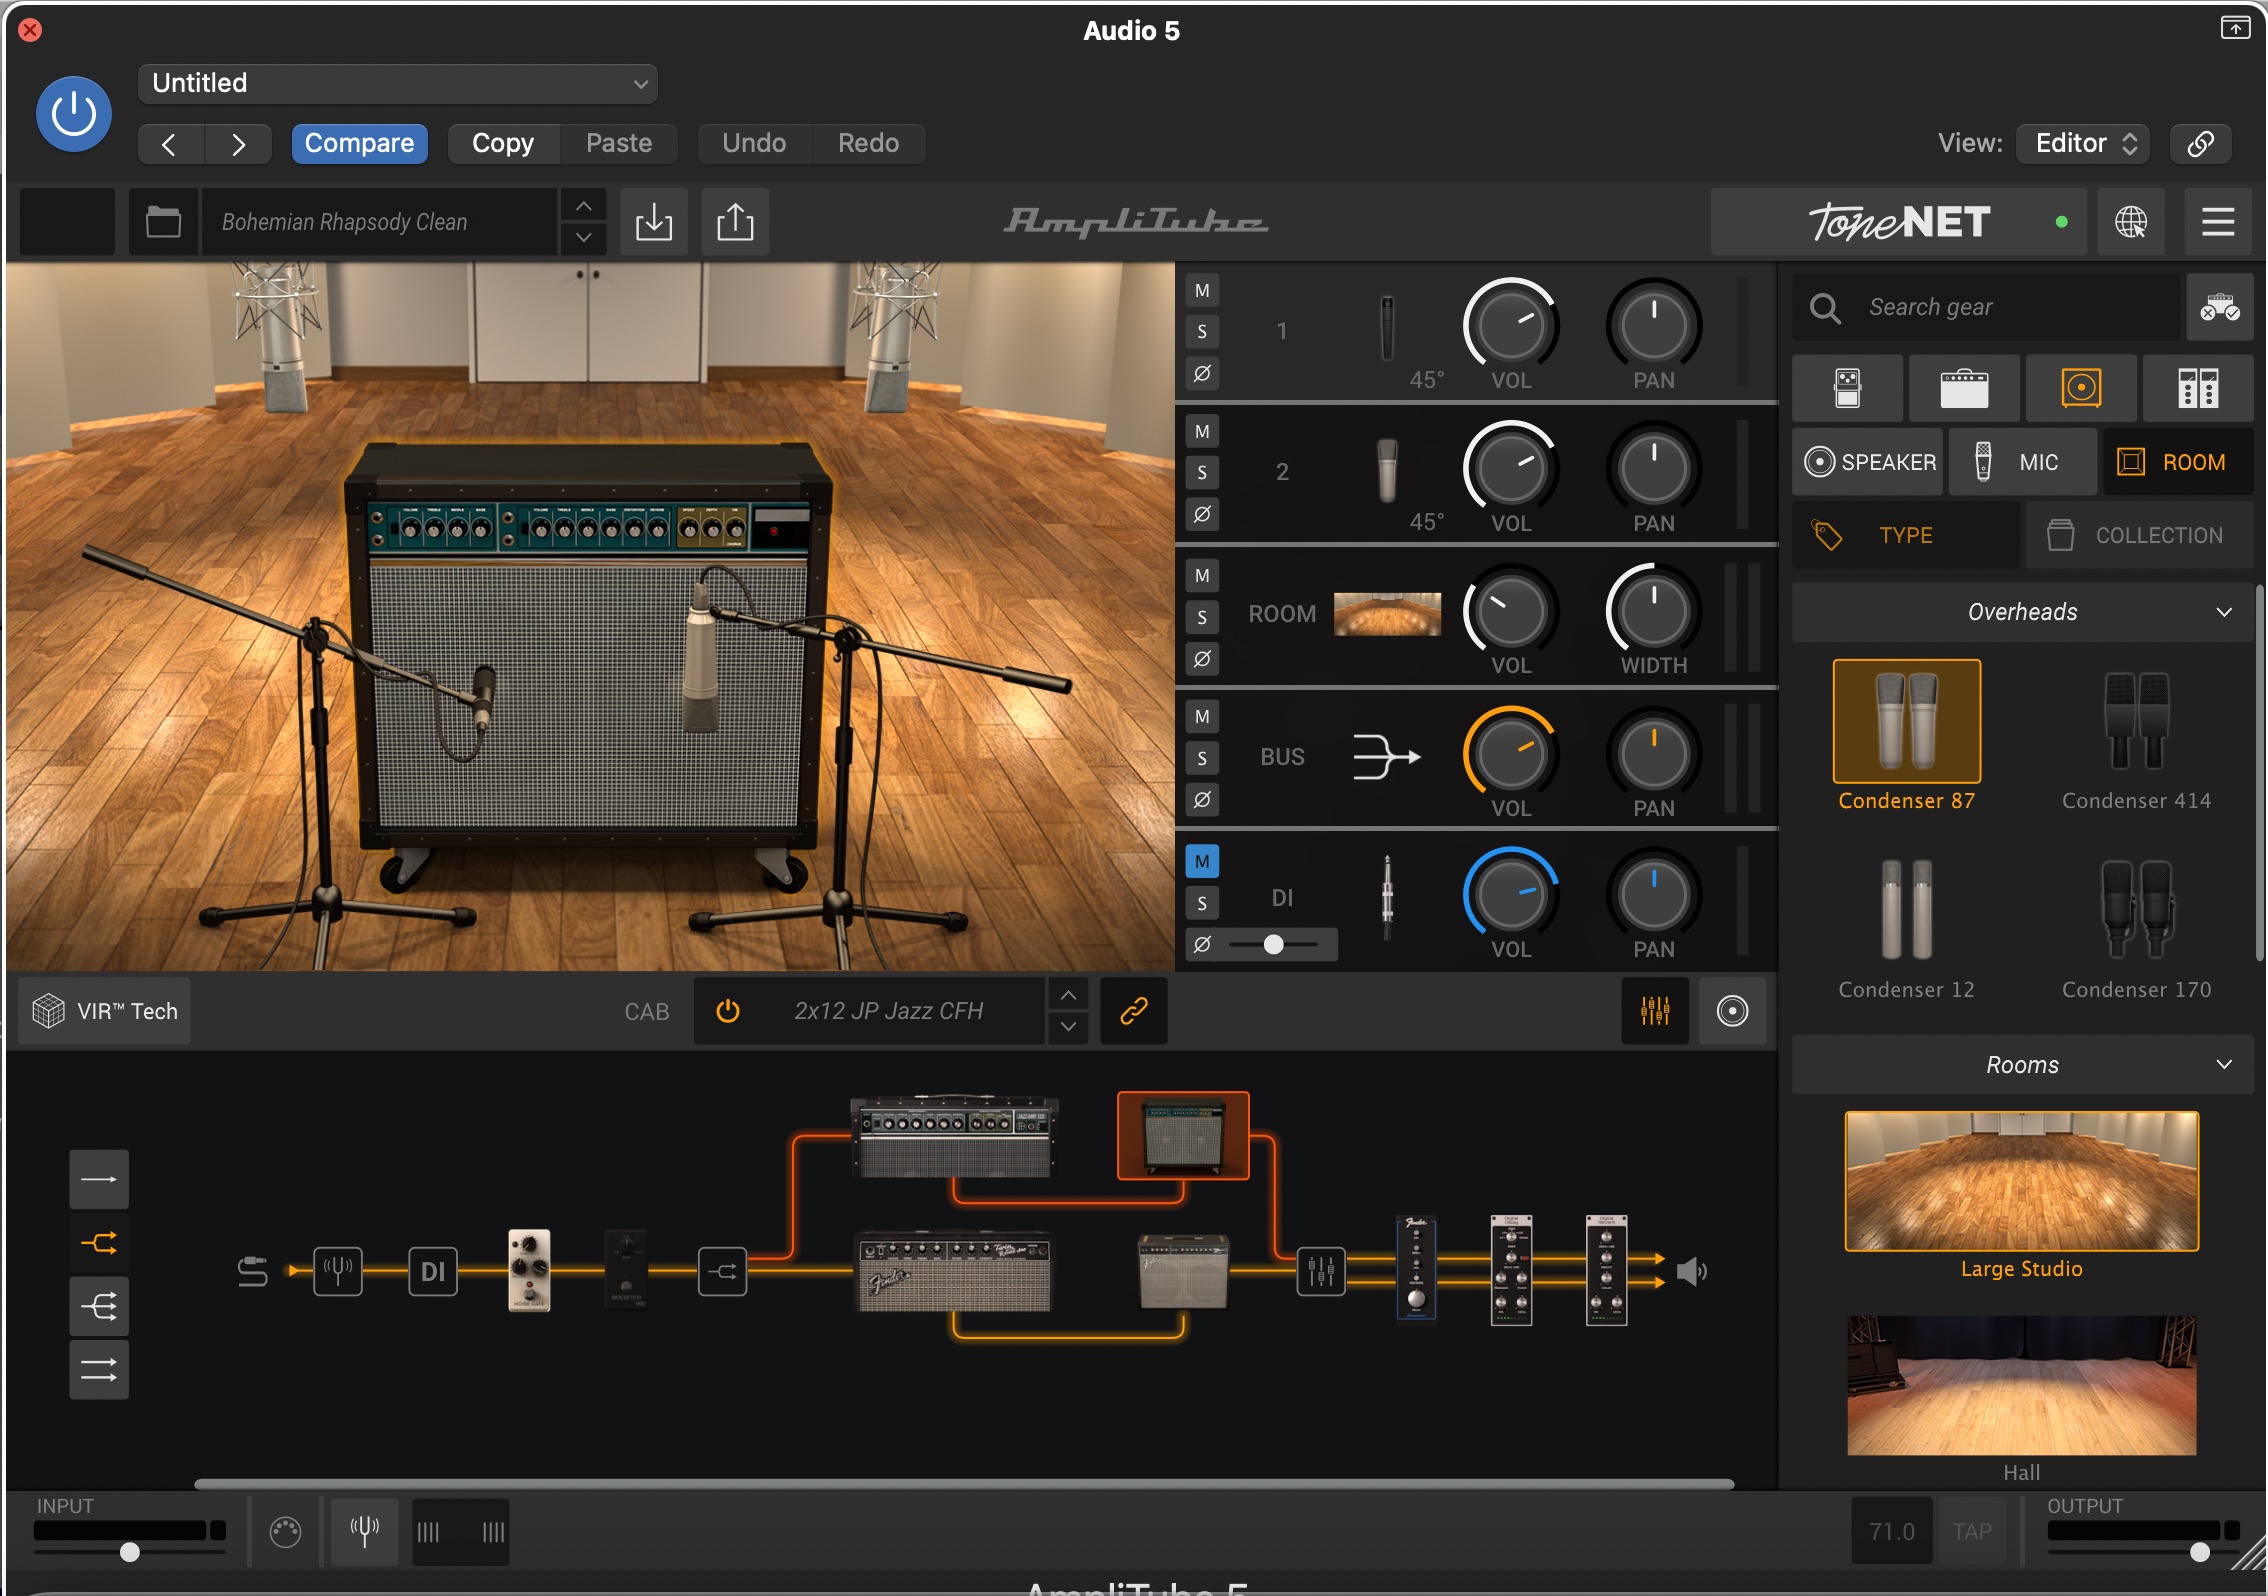The height and width of the screenshot is (1596, 2268).
Task: Go to previous setting arrow
Action: (170, 143)
